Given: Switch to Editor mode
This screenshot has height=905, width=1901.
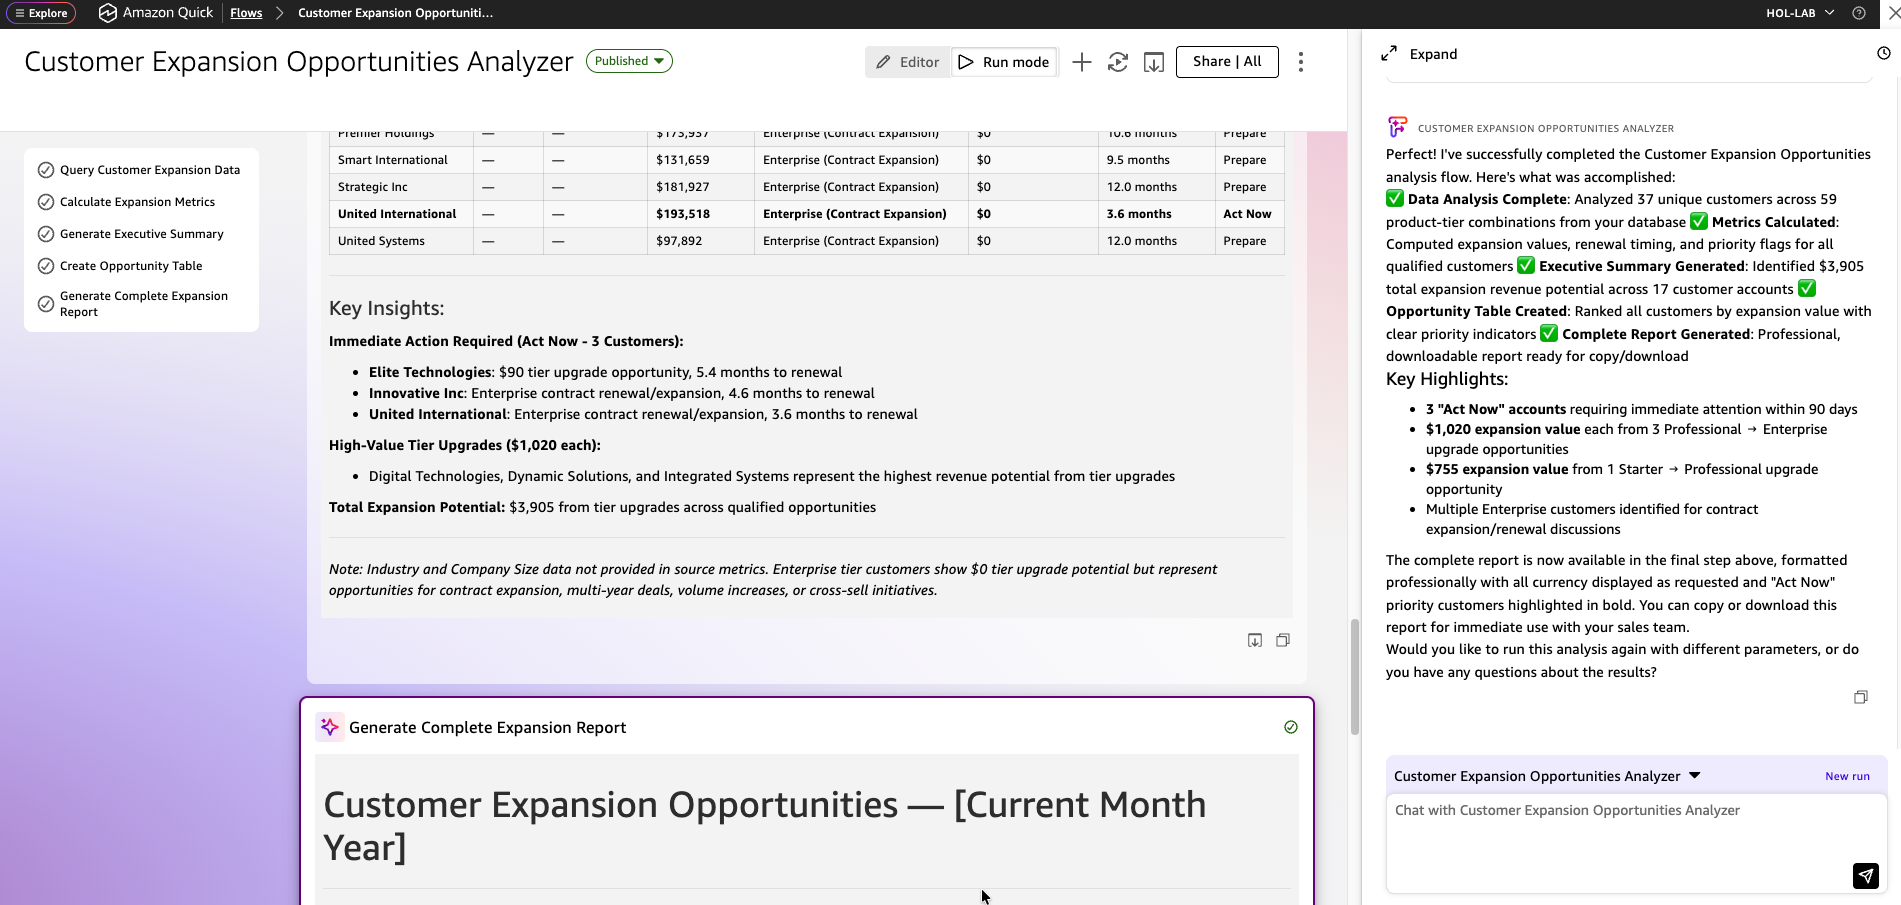Looking at the screenshot, I should (907, 62).
